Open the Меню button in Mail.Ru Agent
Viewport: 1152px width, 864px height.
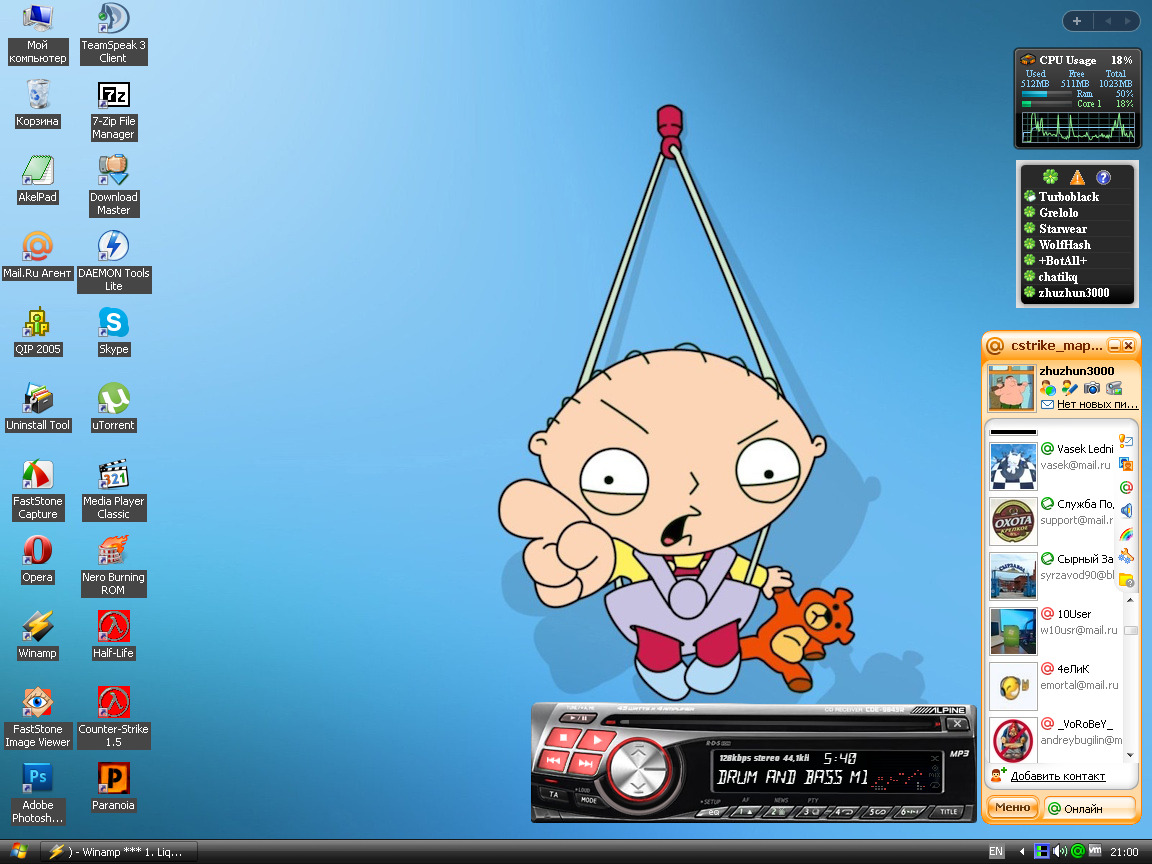[1012, 807]
